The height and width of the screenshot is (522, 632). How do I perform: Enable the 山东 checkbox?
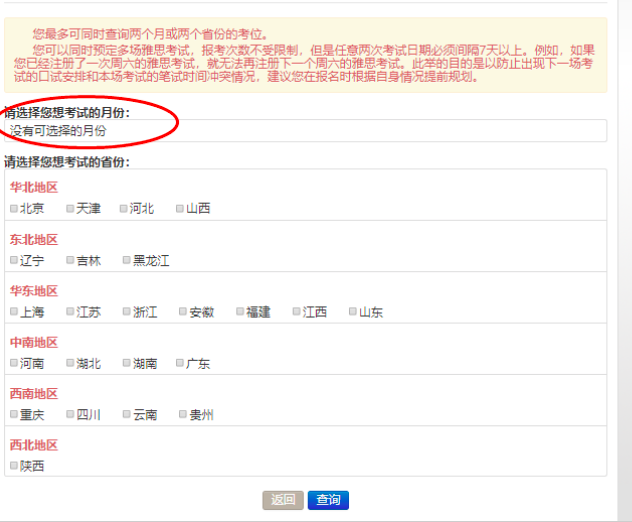353,312
